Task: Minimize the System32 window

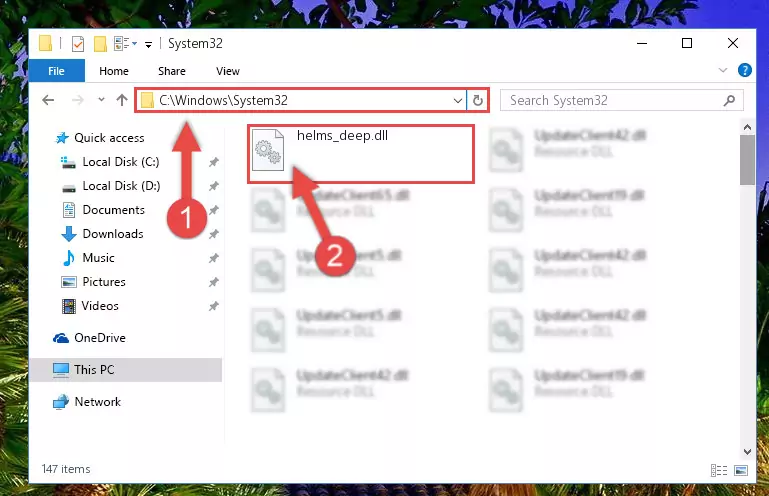Action: (x=642, y=44)
